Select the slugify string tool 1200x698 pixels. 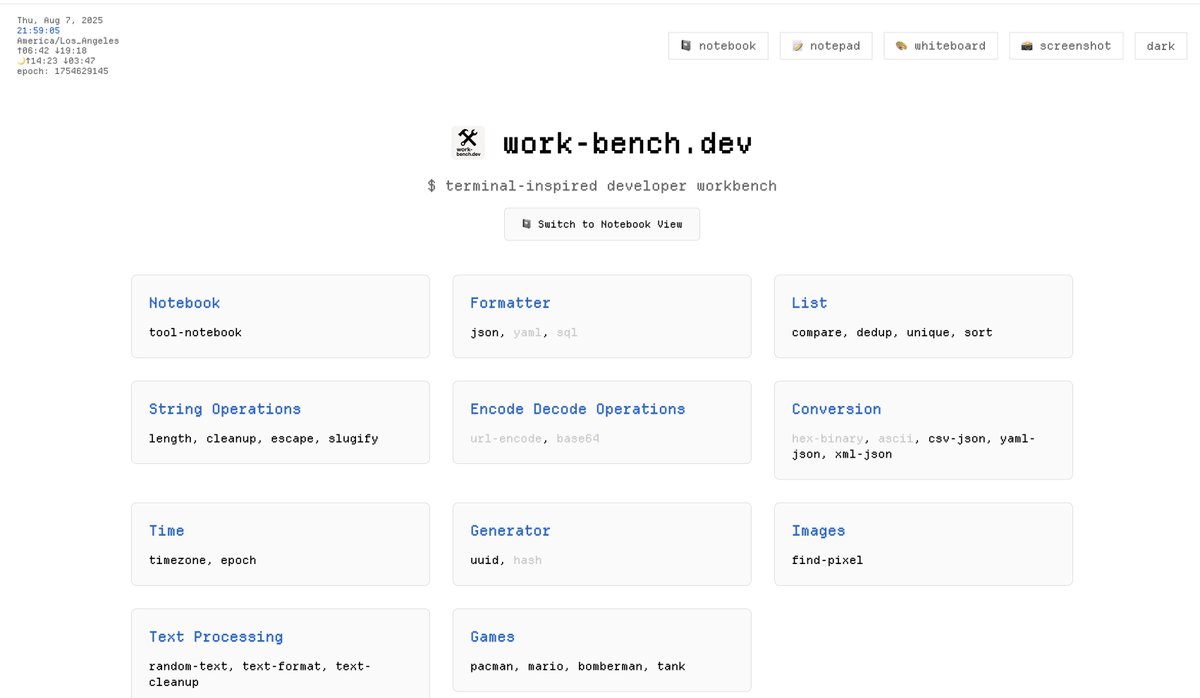point(353,438)
